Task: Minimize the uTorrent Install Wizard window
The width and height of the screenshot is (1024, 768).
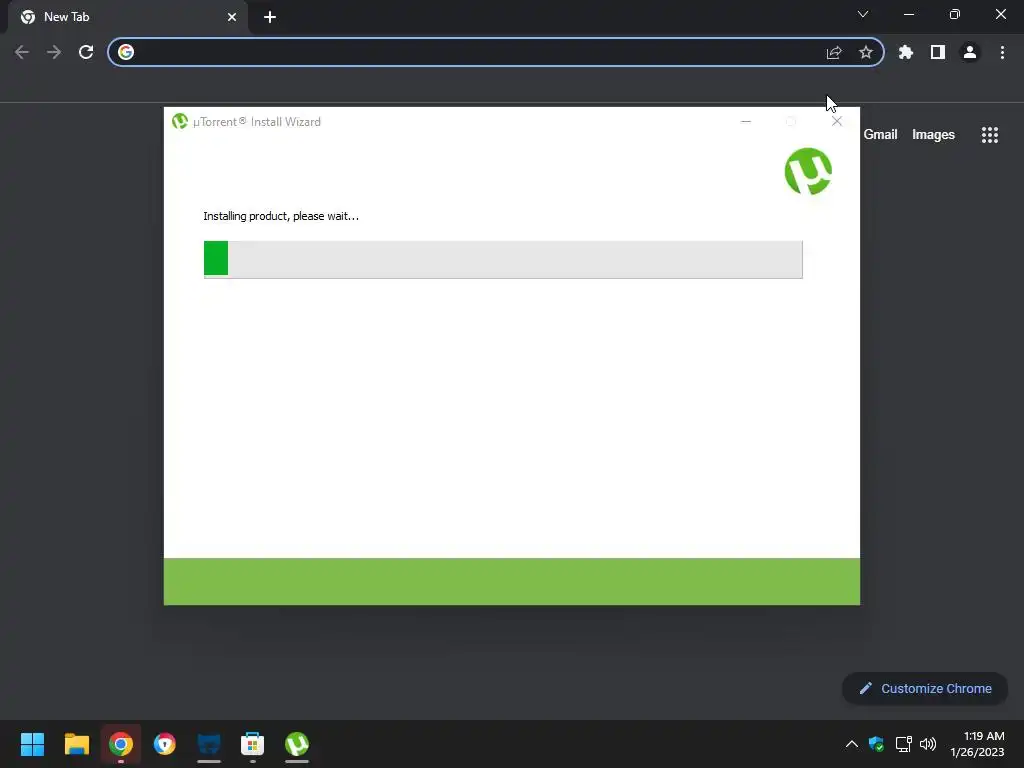Action: click(746, 121)
